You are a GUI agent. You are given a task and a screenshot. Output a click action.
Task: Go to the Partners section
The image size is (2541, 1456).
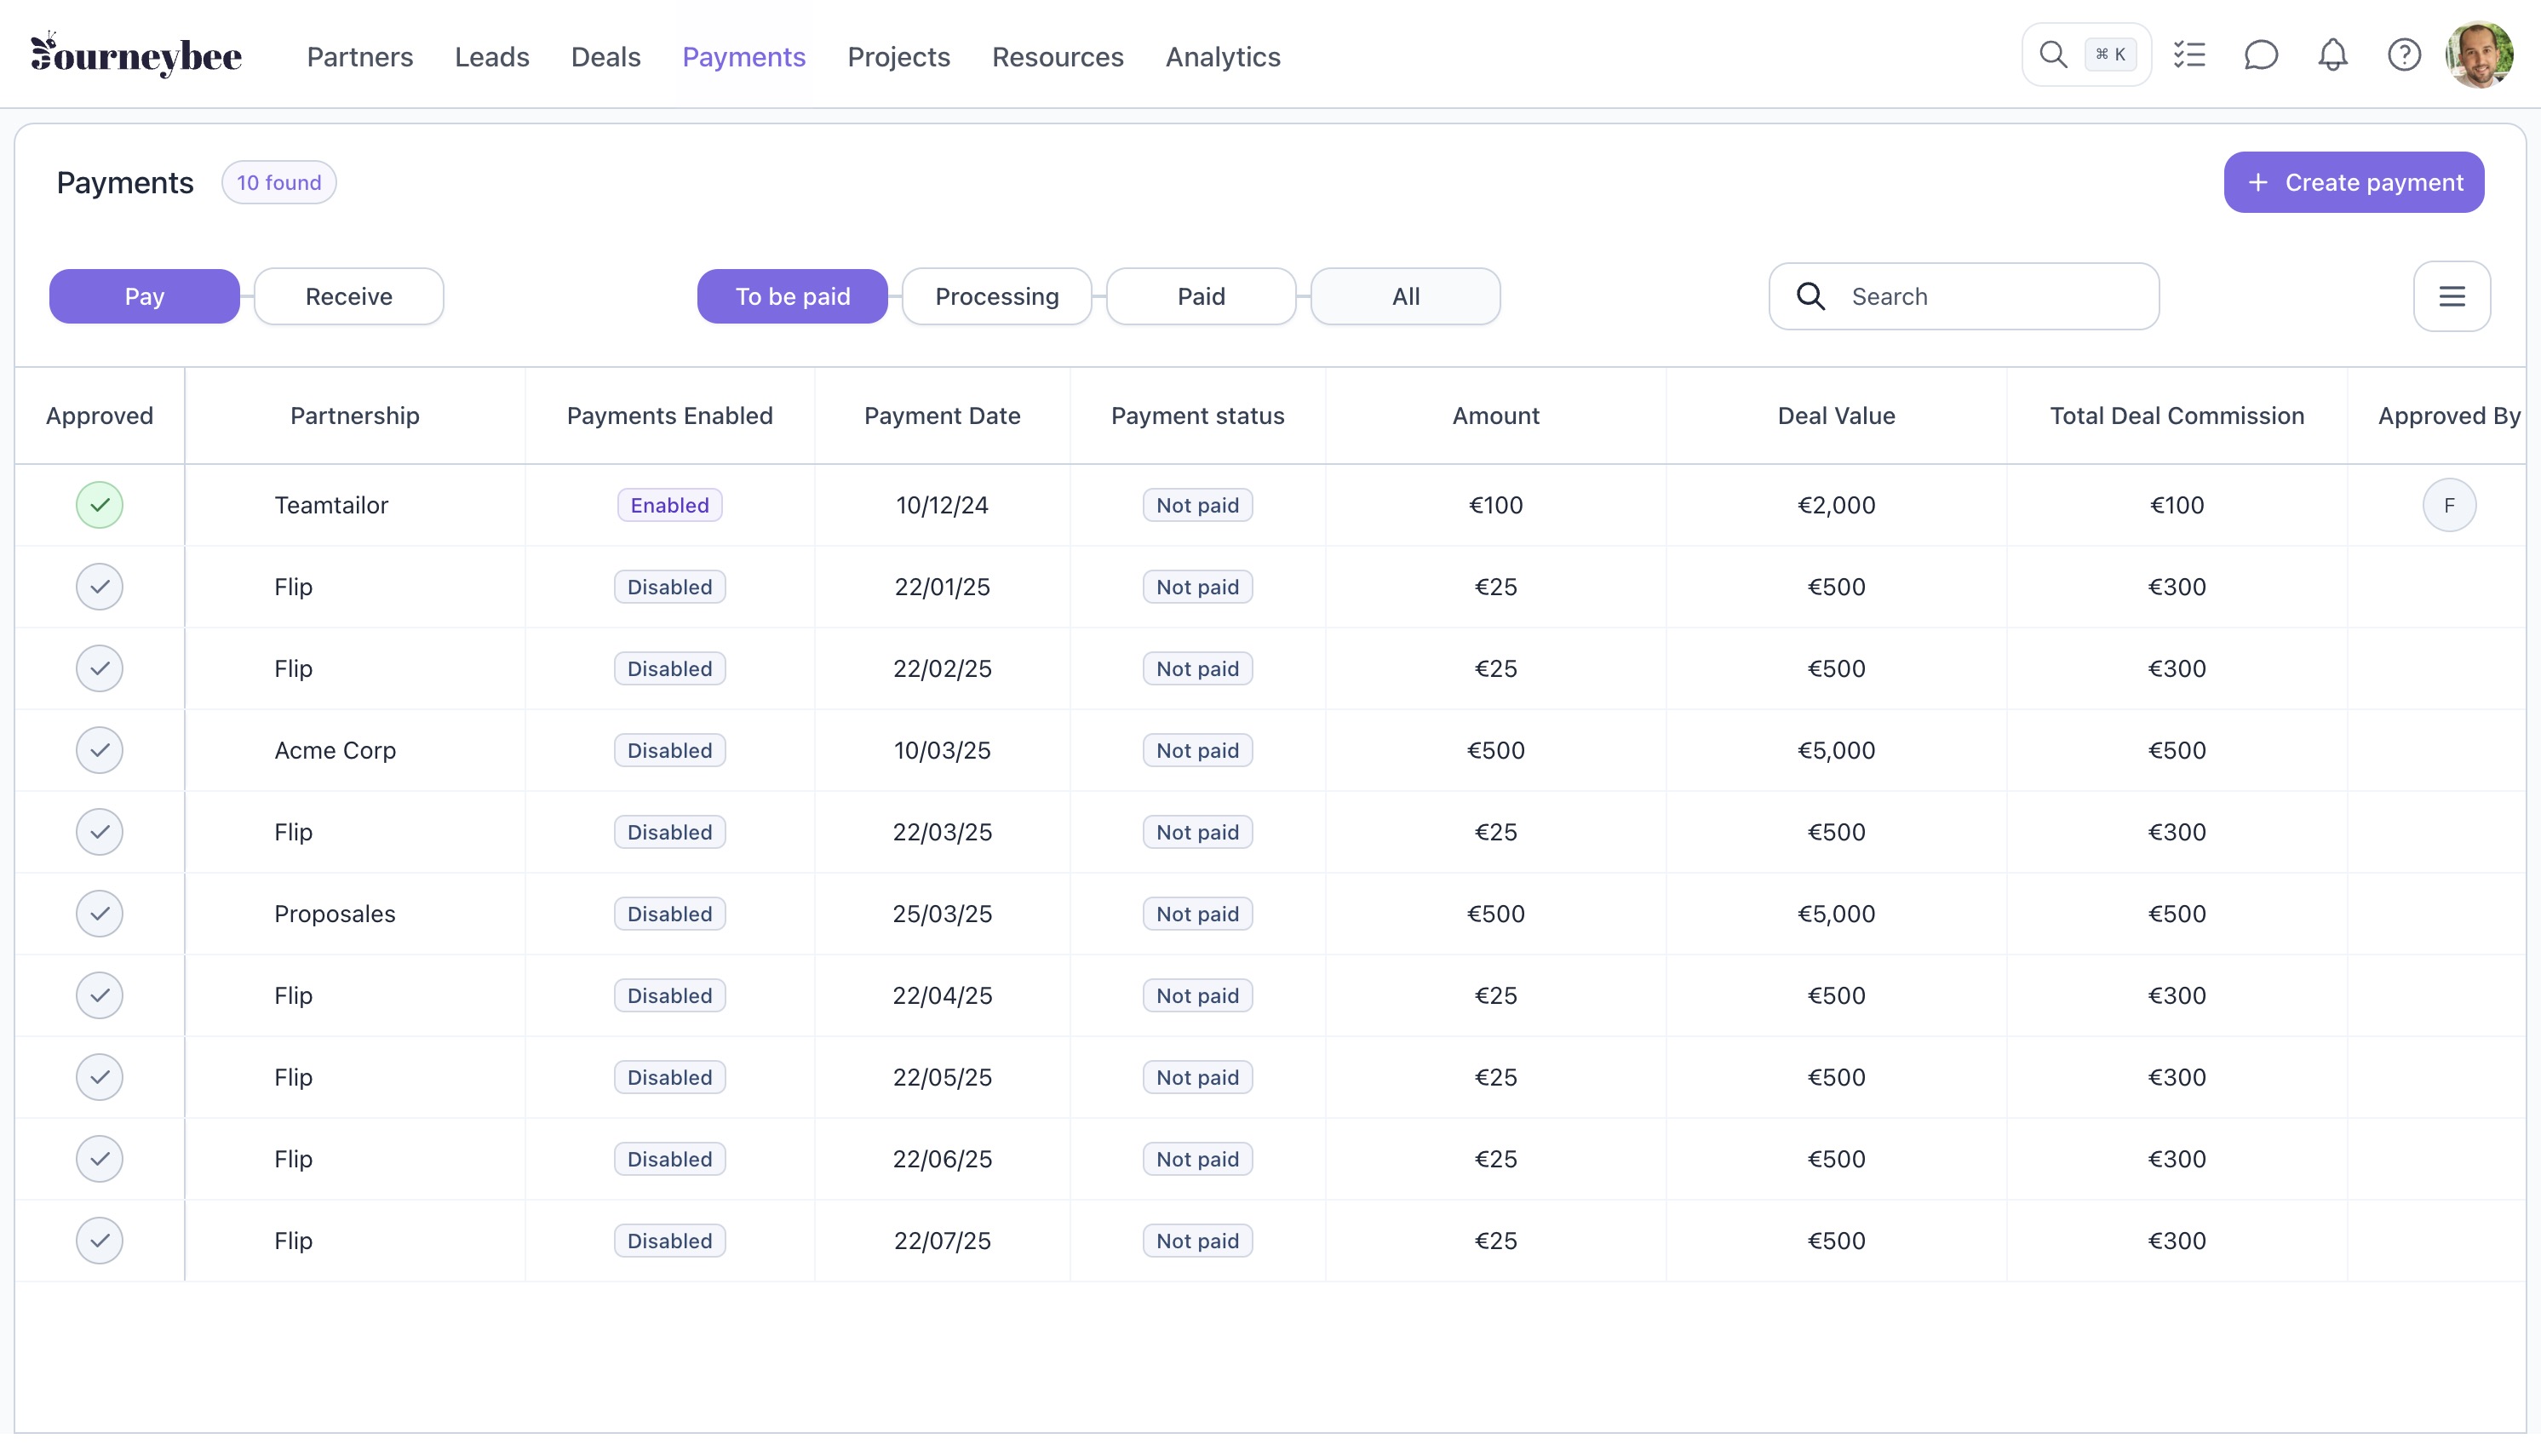[x=360, y=57]
